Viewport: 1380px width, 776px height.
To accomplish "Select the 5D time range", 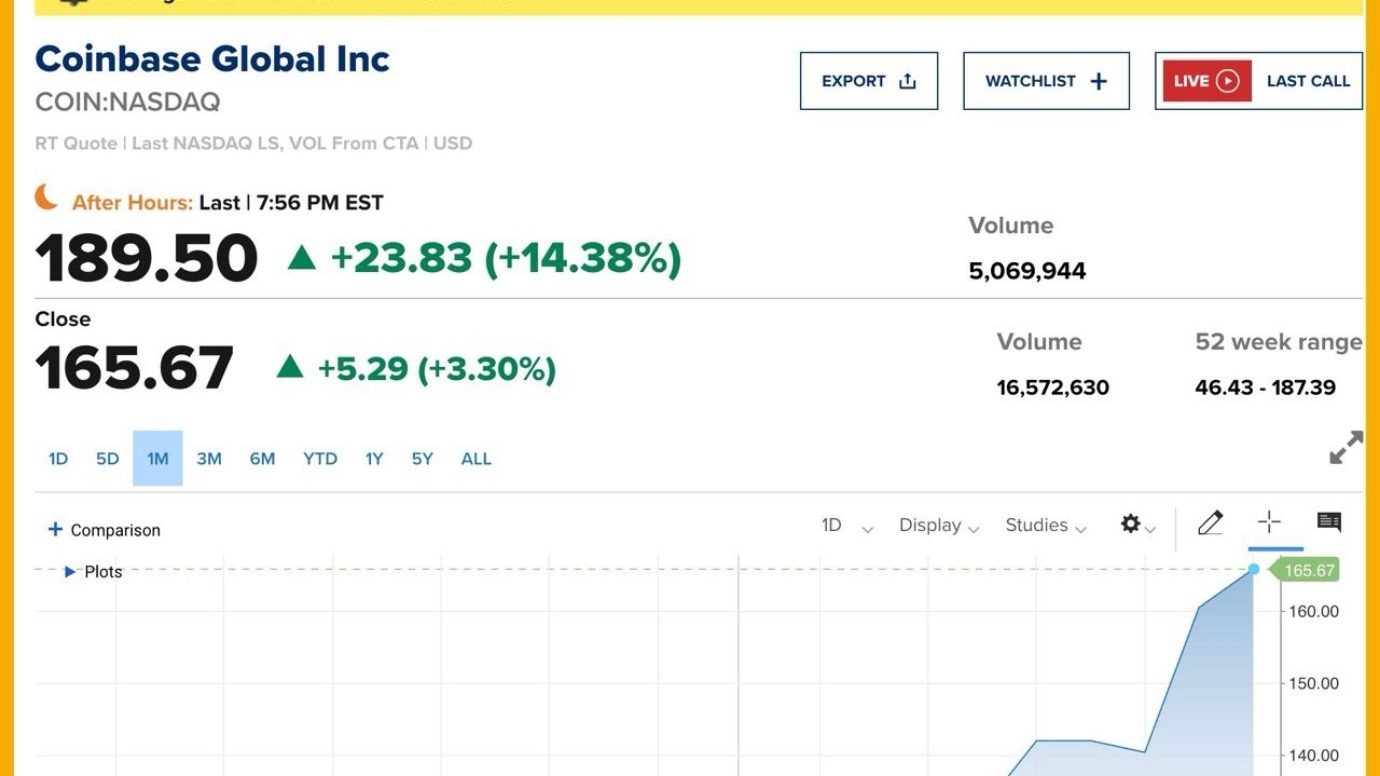I will (107, 459).
